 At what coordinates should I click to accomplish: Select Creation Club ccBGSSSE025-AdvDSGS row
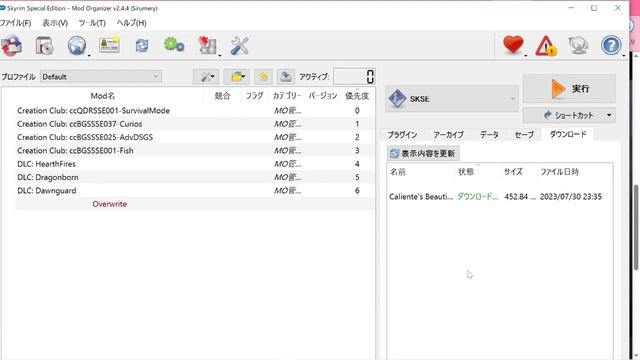click(195, 137)
